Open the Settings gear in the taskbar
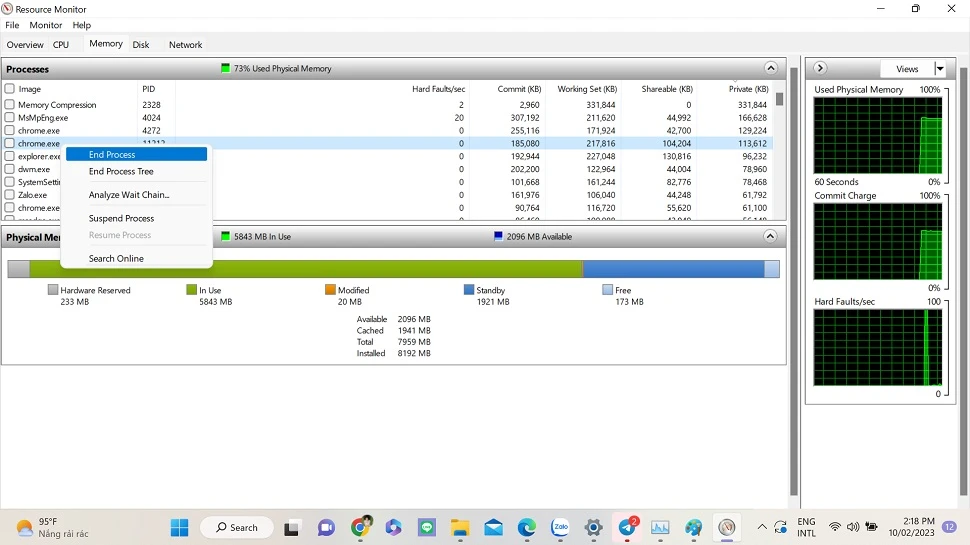This screenshot has width=970, height=545. (x=594, y=527)
